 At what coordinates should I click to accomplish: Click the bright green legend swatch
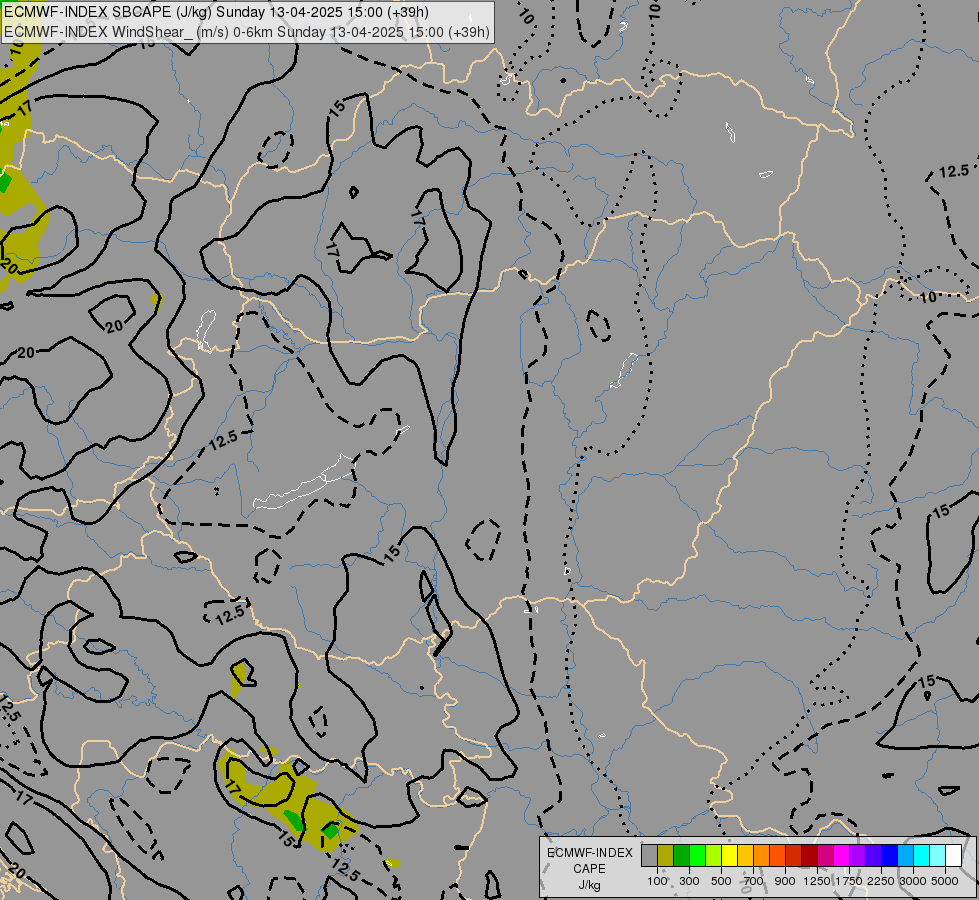697,856
